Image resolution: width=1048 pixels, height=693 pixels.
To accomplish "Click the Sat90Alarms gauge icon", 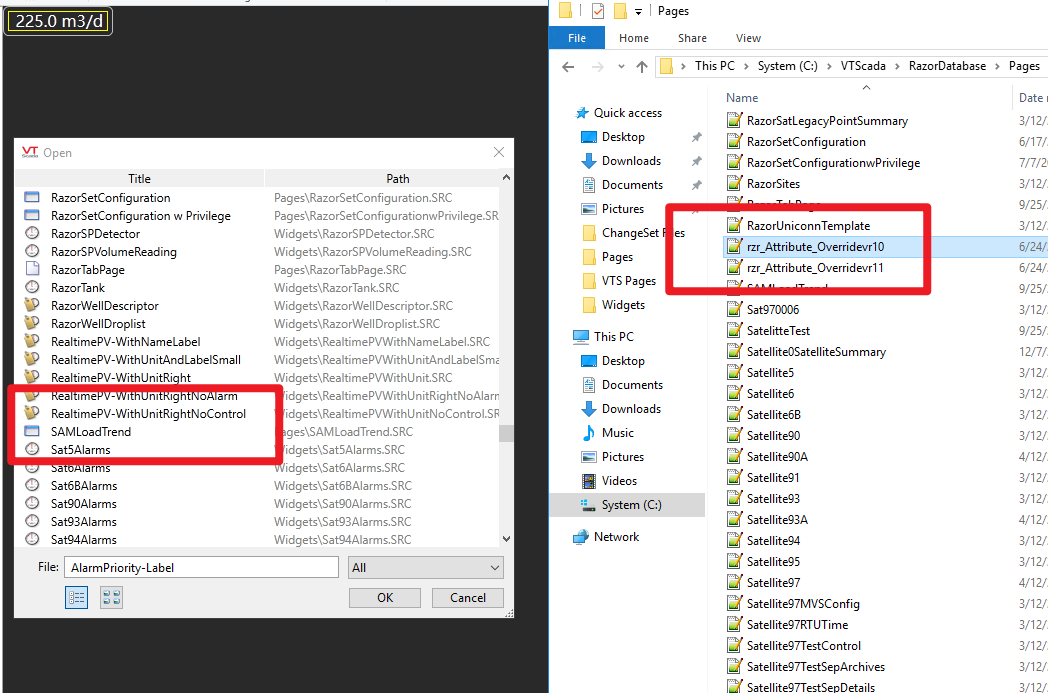I will point(31,504).
